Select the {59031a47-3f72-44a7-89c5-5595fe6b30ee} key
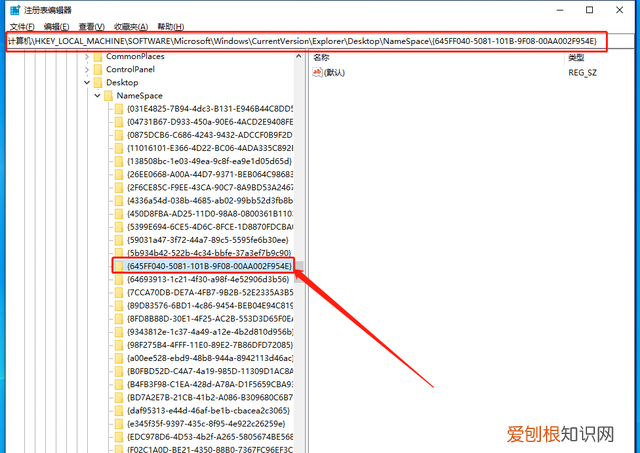The image size is (640, 453). 207,240
